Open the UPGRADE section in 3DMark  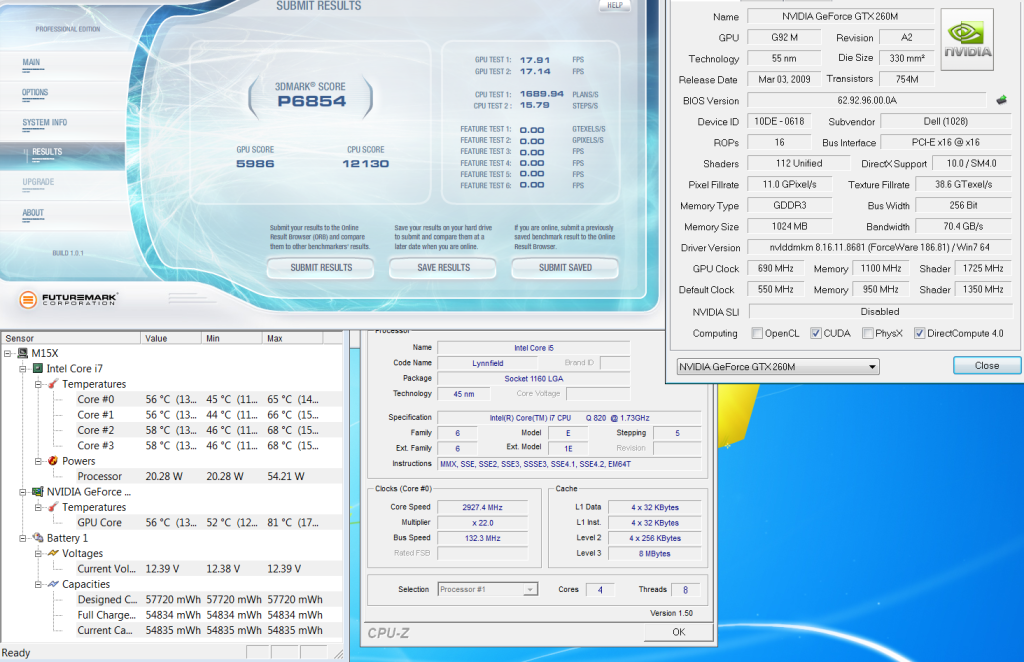[39, 182]
